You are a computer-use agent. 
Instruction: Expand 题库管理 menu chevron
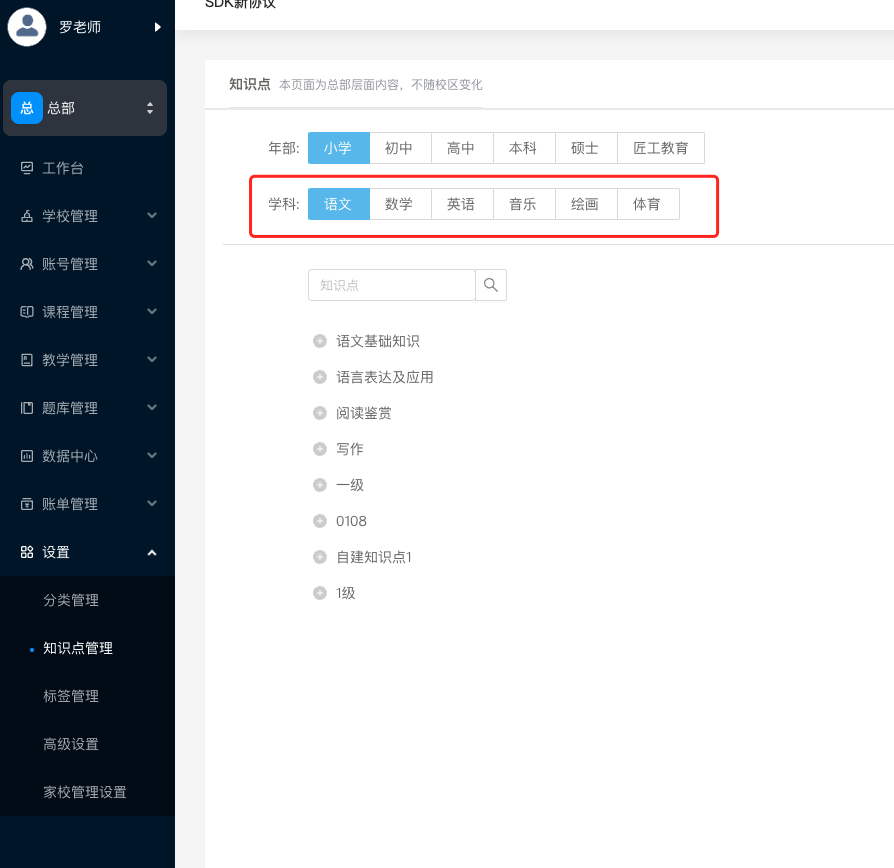(152, 407)
